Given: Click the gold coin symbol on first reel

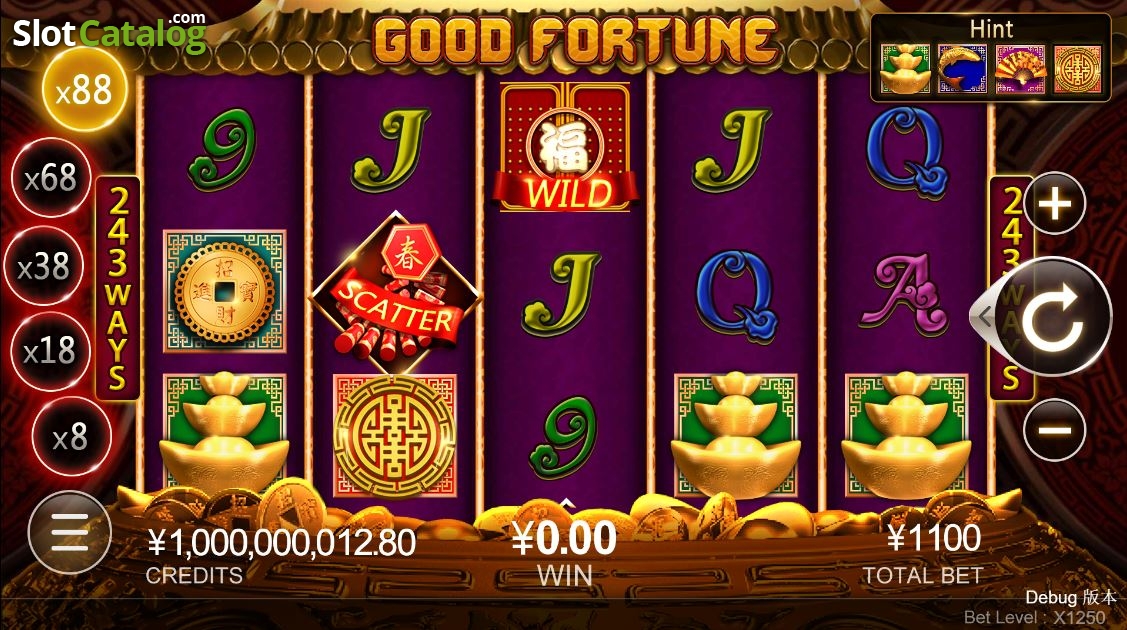Looking at the screenshot, I should (225, 291).
